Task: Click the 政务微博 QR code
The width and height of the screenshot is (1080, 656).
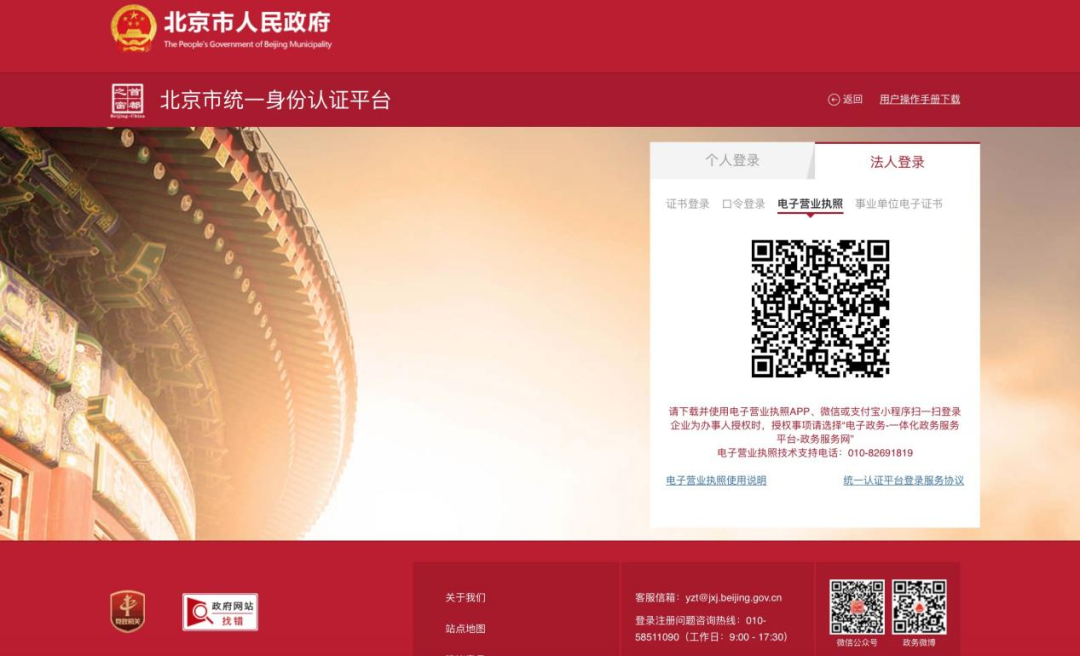Action: 919,607
